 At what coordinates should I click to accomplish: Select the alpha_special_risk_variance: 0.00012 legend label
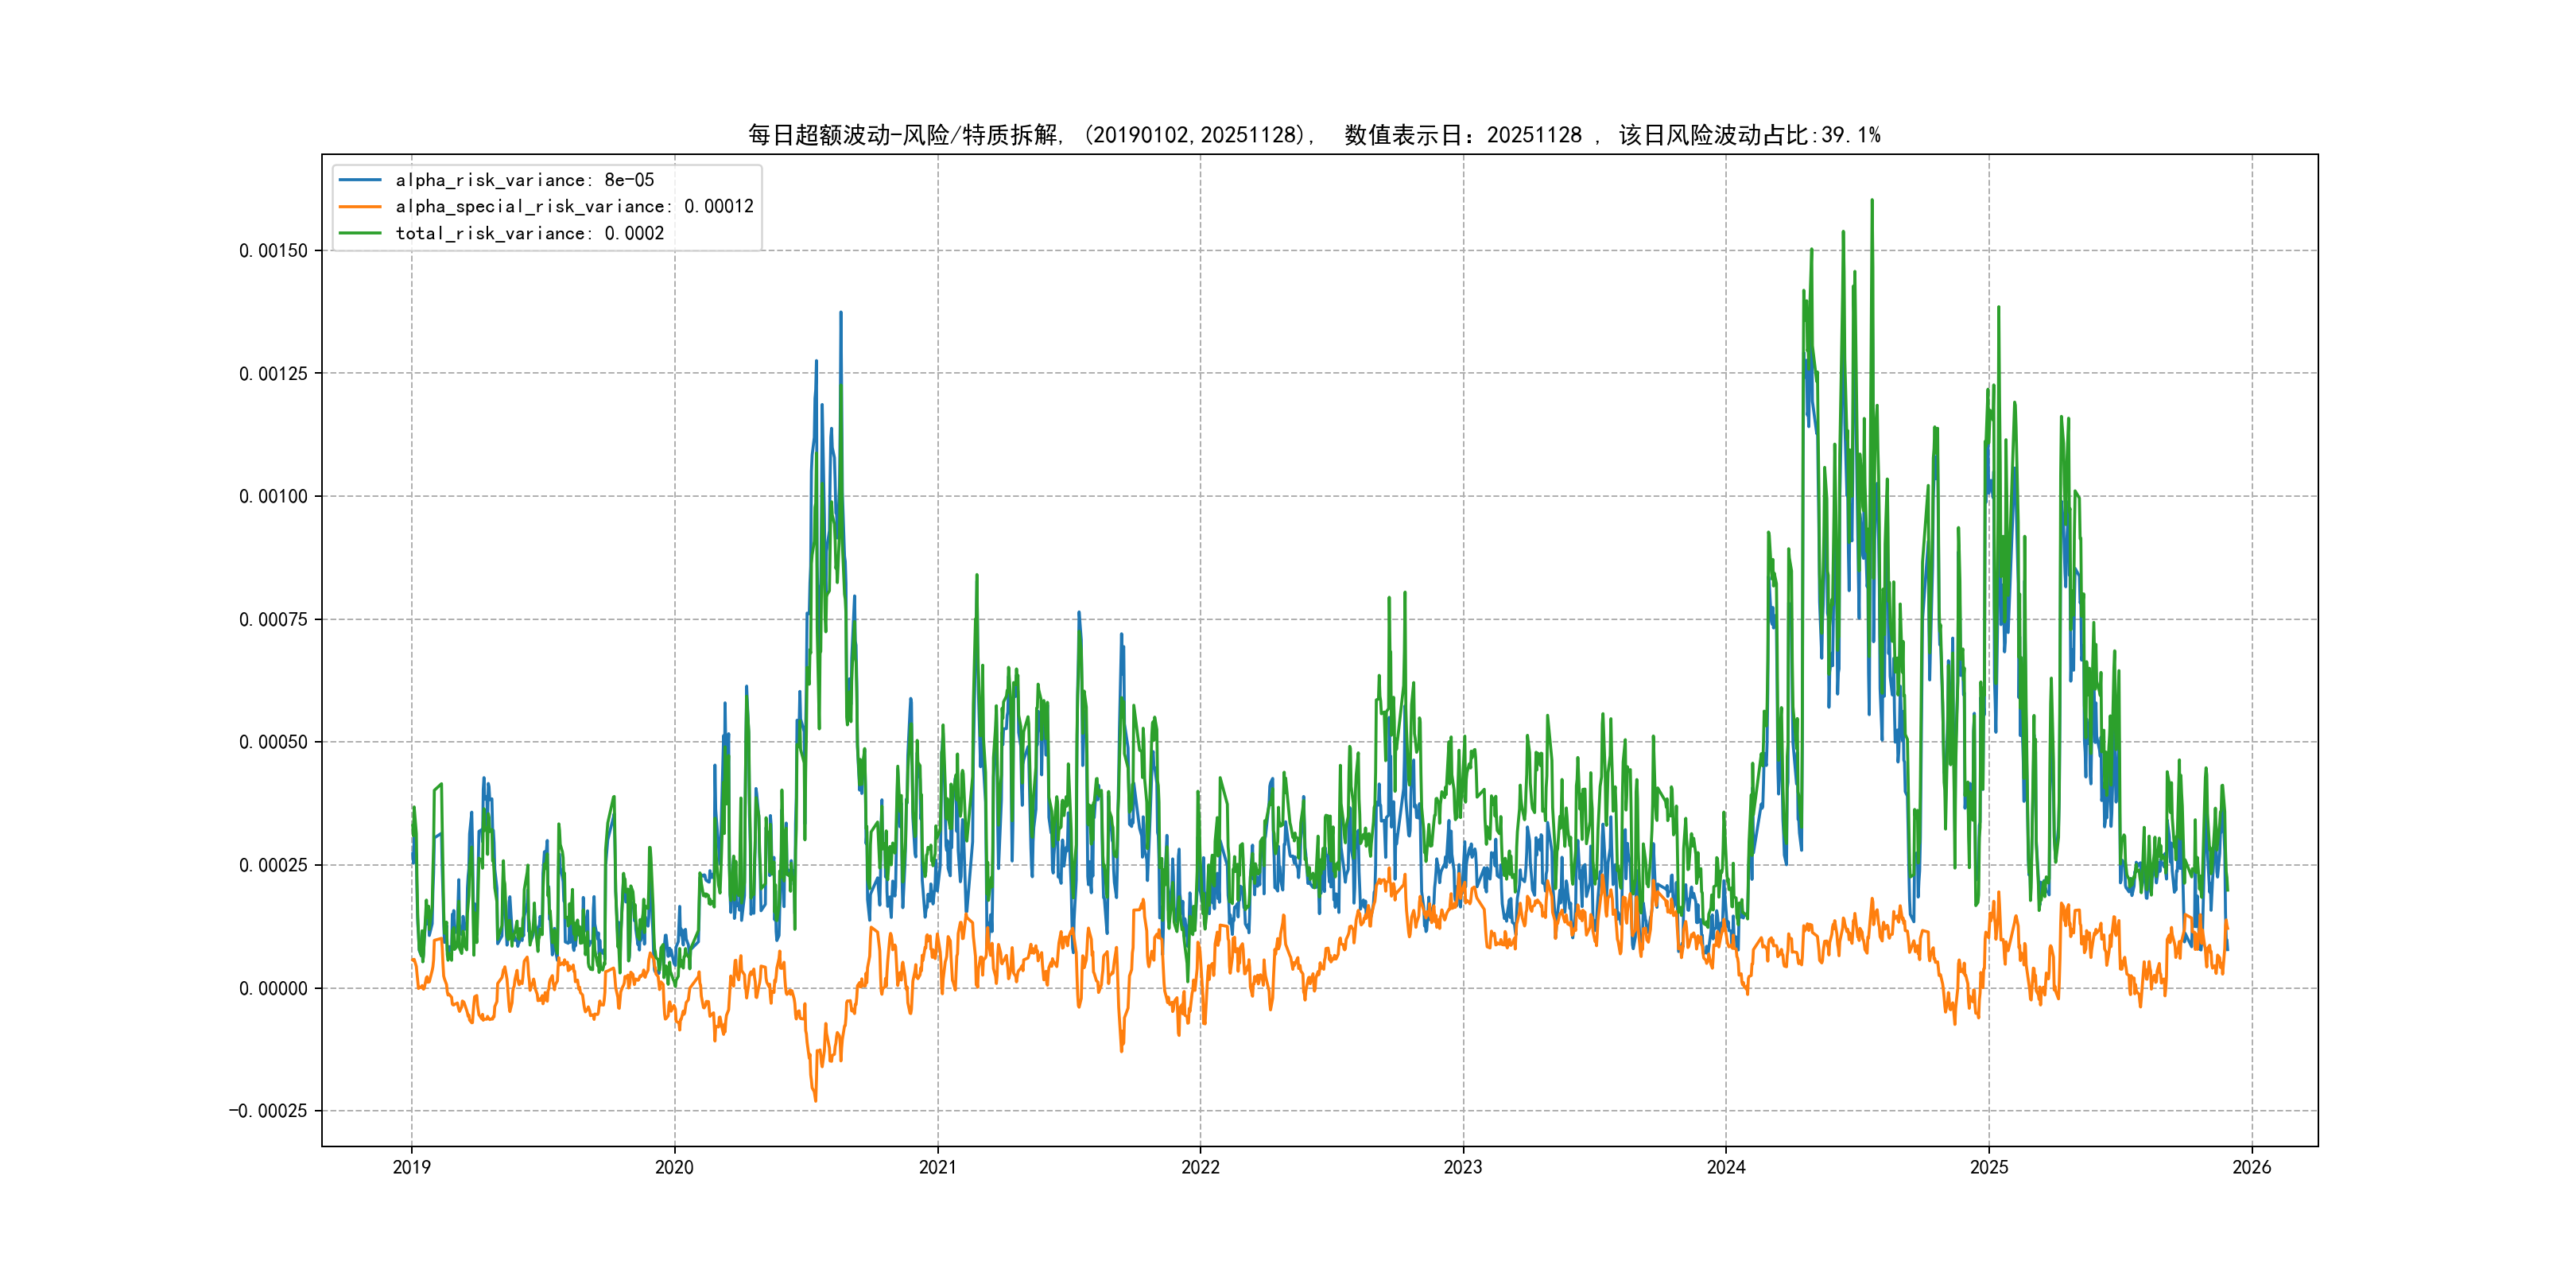(574, 207)
